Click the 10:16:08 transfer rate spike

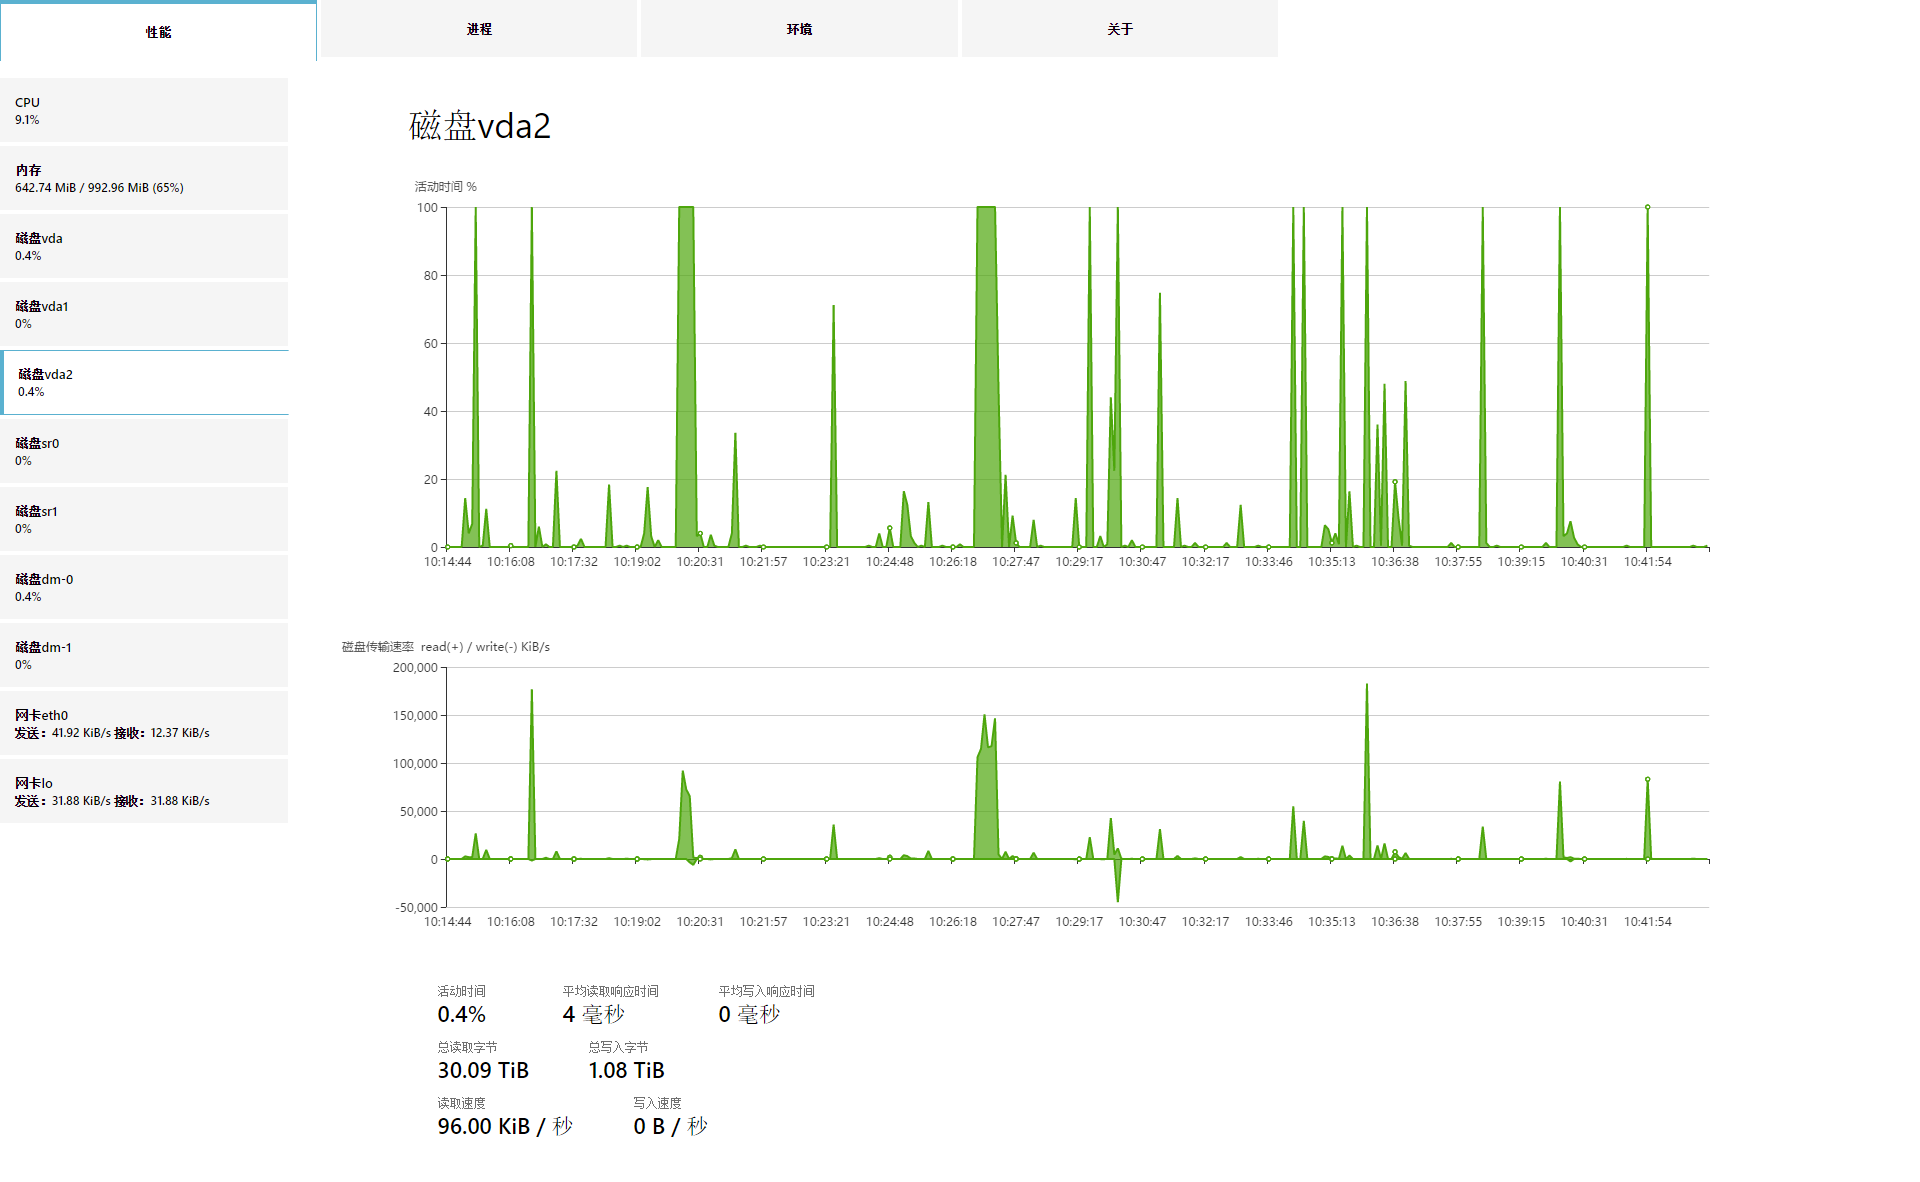[x=531, y=774]
